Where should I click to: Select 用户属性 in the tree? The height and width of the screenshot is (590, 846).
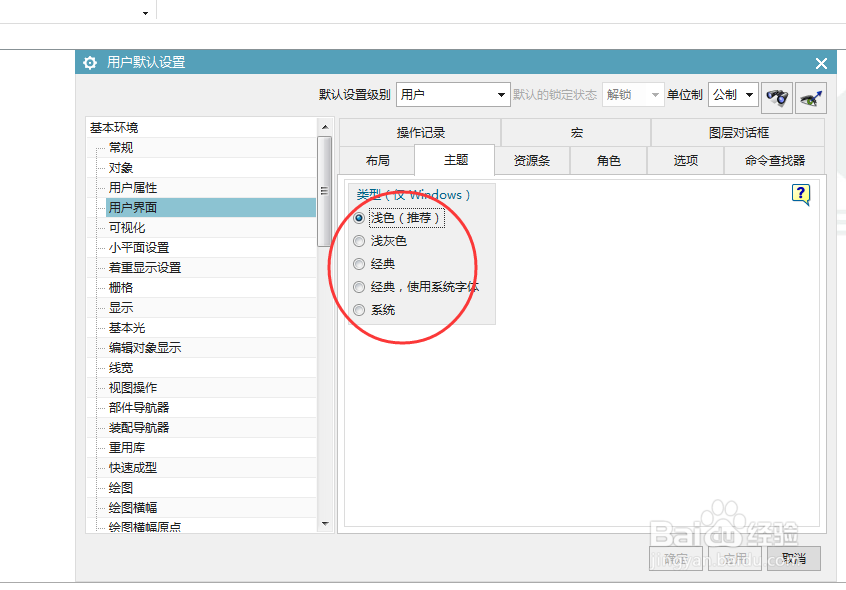click(133, 188)
